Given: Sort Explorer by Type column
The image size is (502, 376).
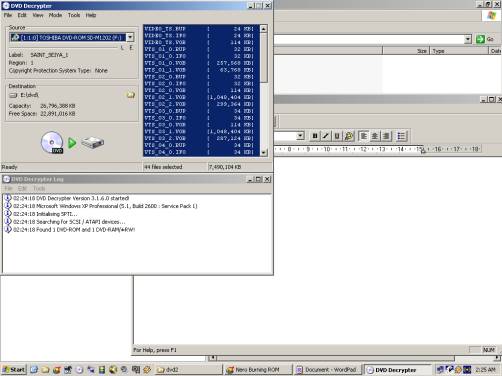Looking at the screenshot, I should tap(459, 51).
